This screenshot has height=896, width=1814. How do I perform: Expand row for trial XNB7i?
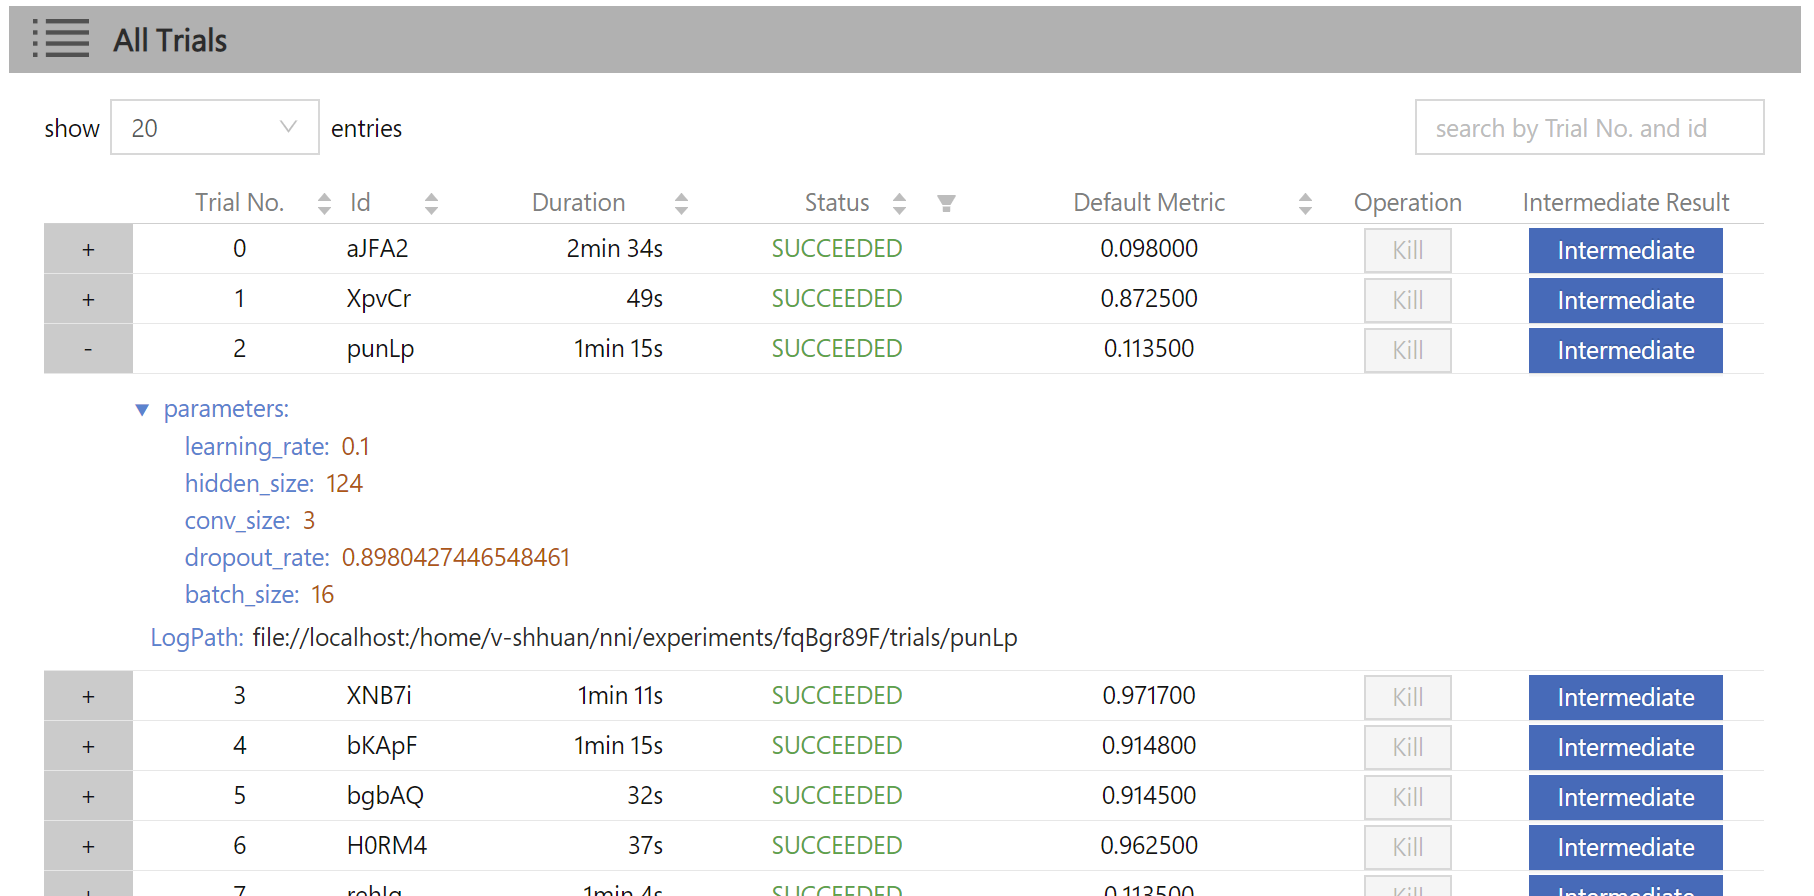click(88, 697)
